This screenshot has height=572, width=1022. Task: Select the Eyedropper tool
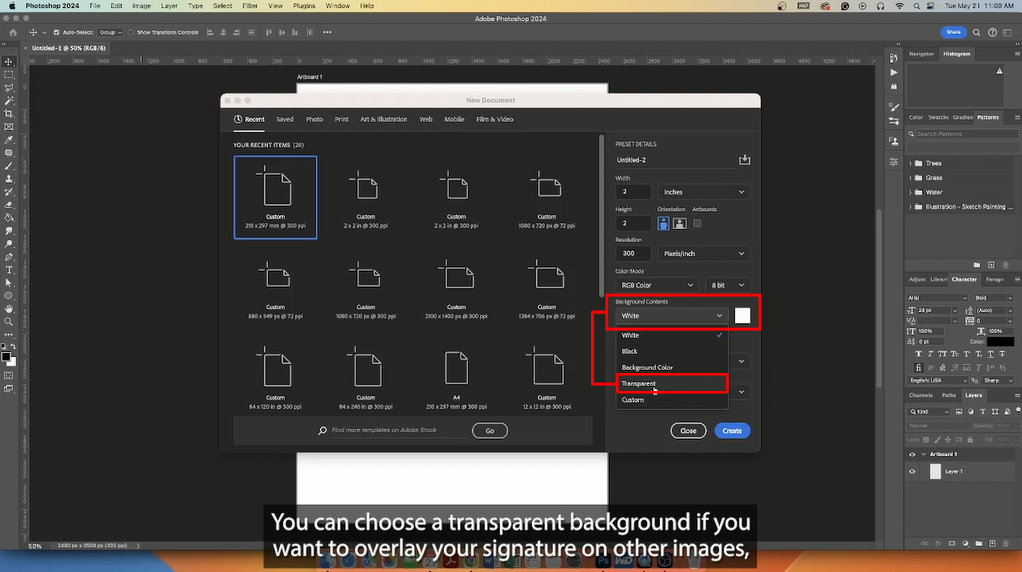(8, 139)
